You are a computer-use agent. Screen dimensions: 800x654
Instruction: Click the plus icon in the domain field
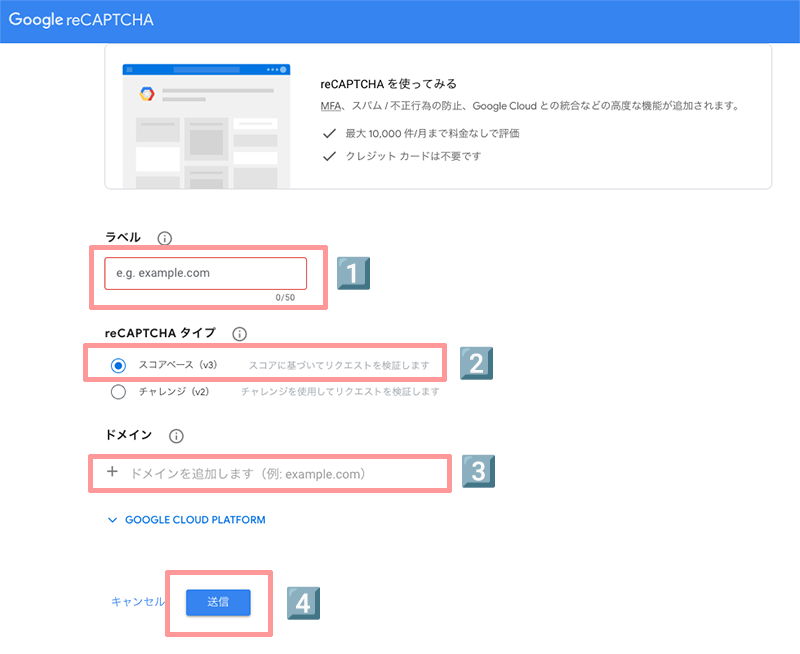pyautogui.click(x=112, y=472)
